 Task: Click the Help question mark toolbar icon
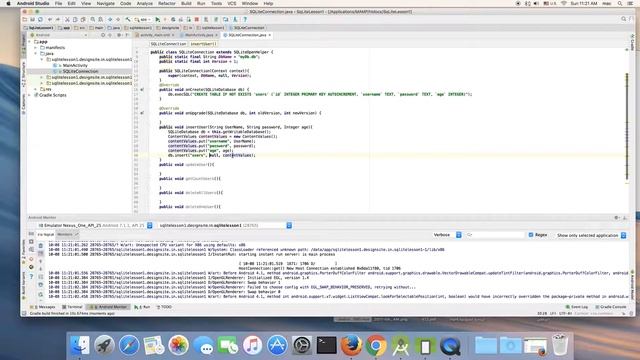245,19
